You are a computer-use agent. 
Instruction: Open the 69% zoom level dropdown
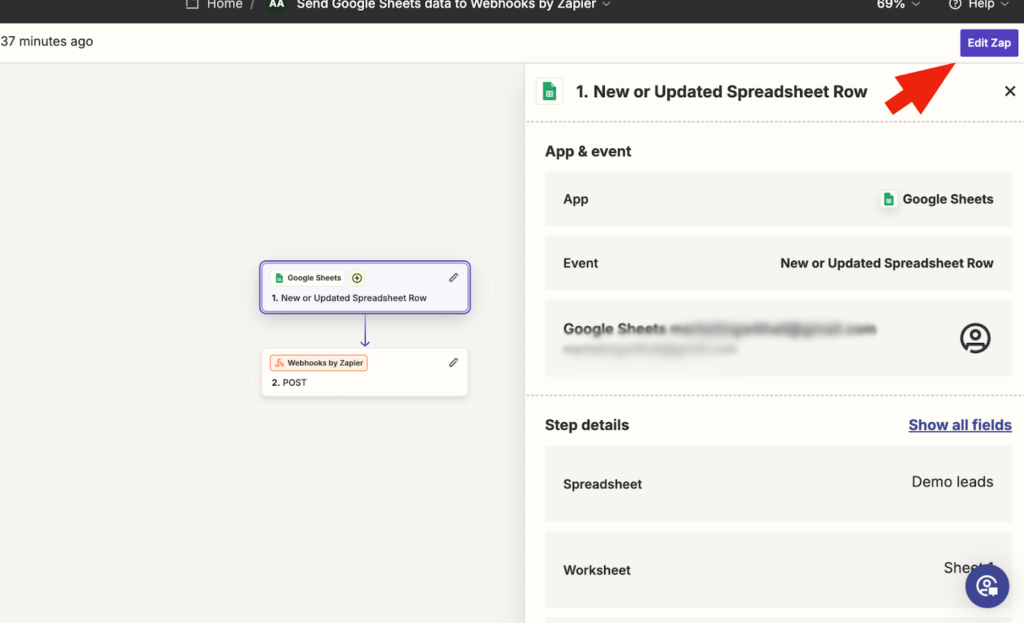(898, 5)
